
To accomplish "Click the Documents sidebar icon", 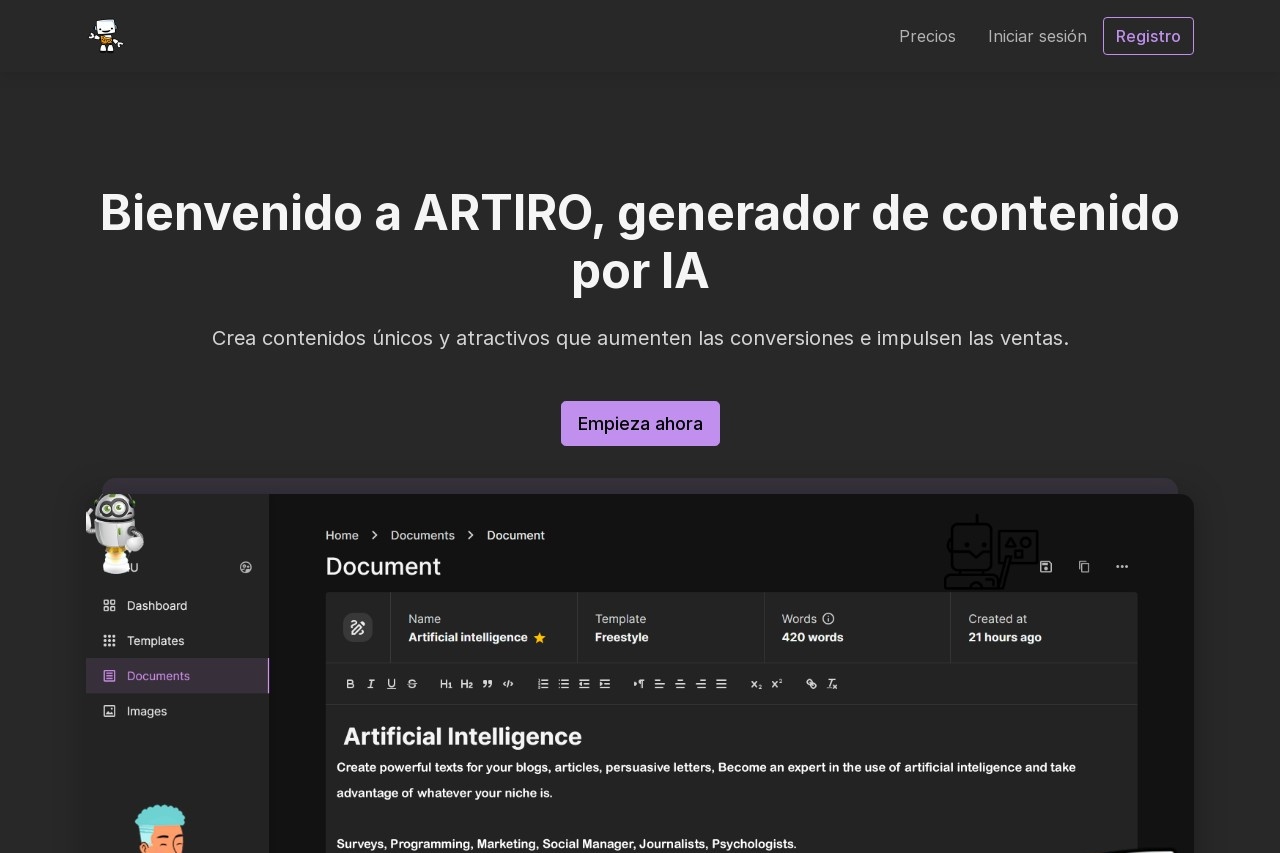I will click(x=109, y=676).
